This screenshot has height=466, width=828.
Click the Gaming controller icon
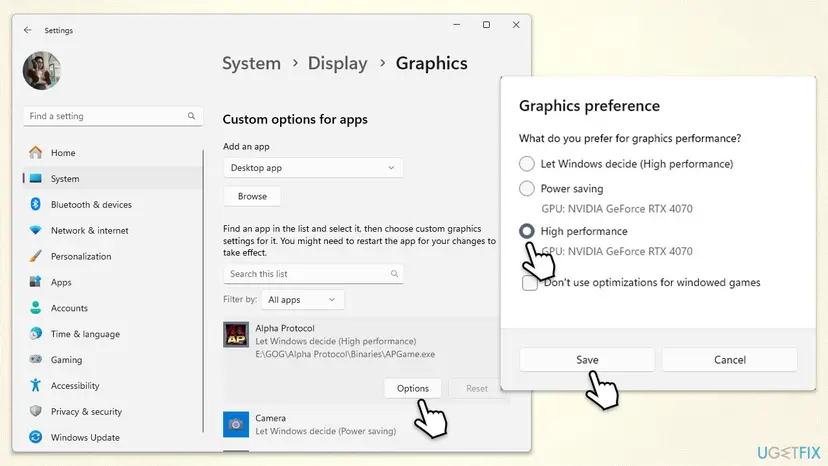click(x=35, y=359)
